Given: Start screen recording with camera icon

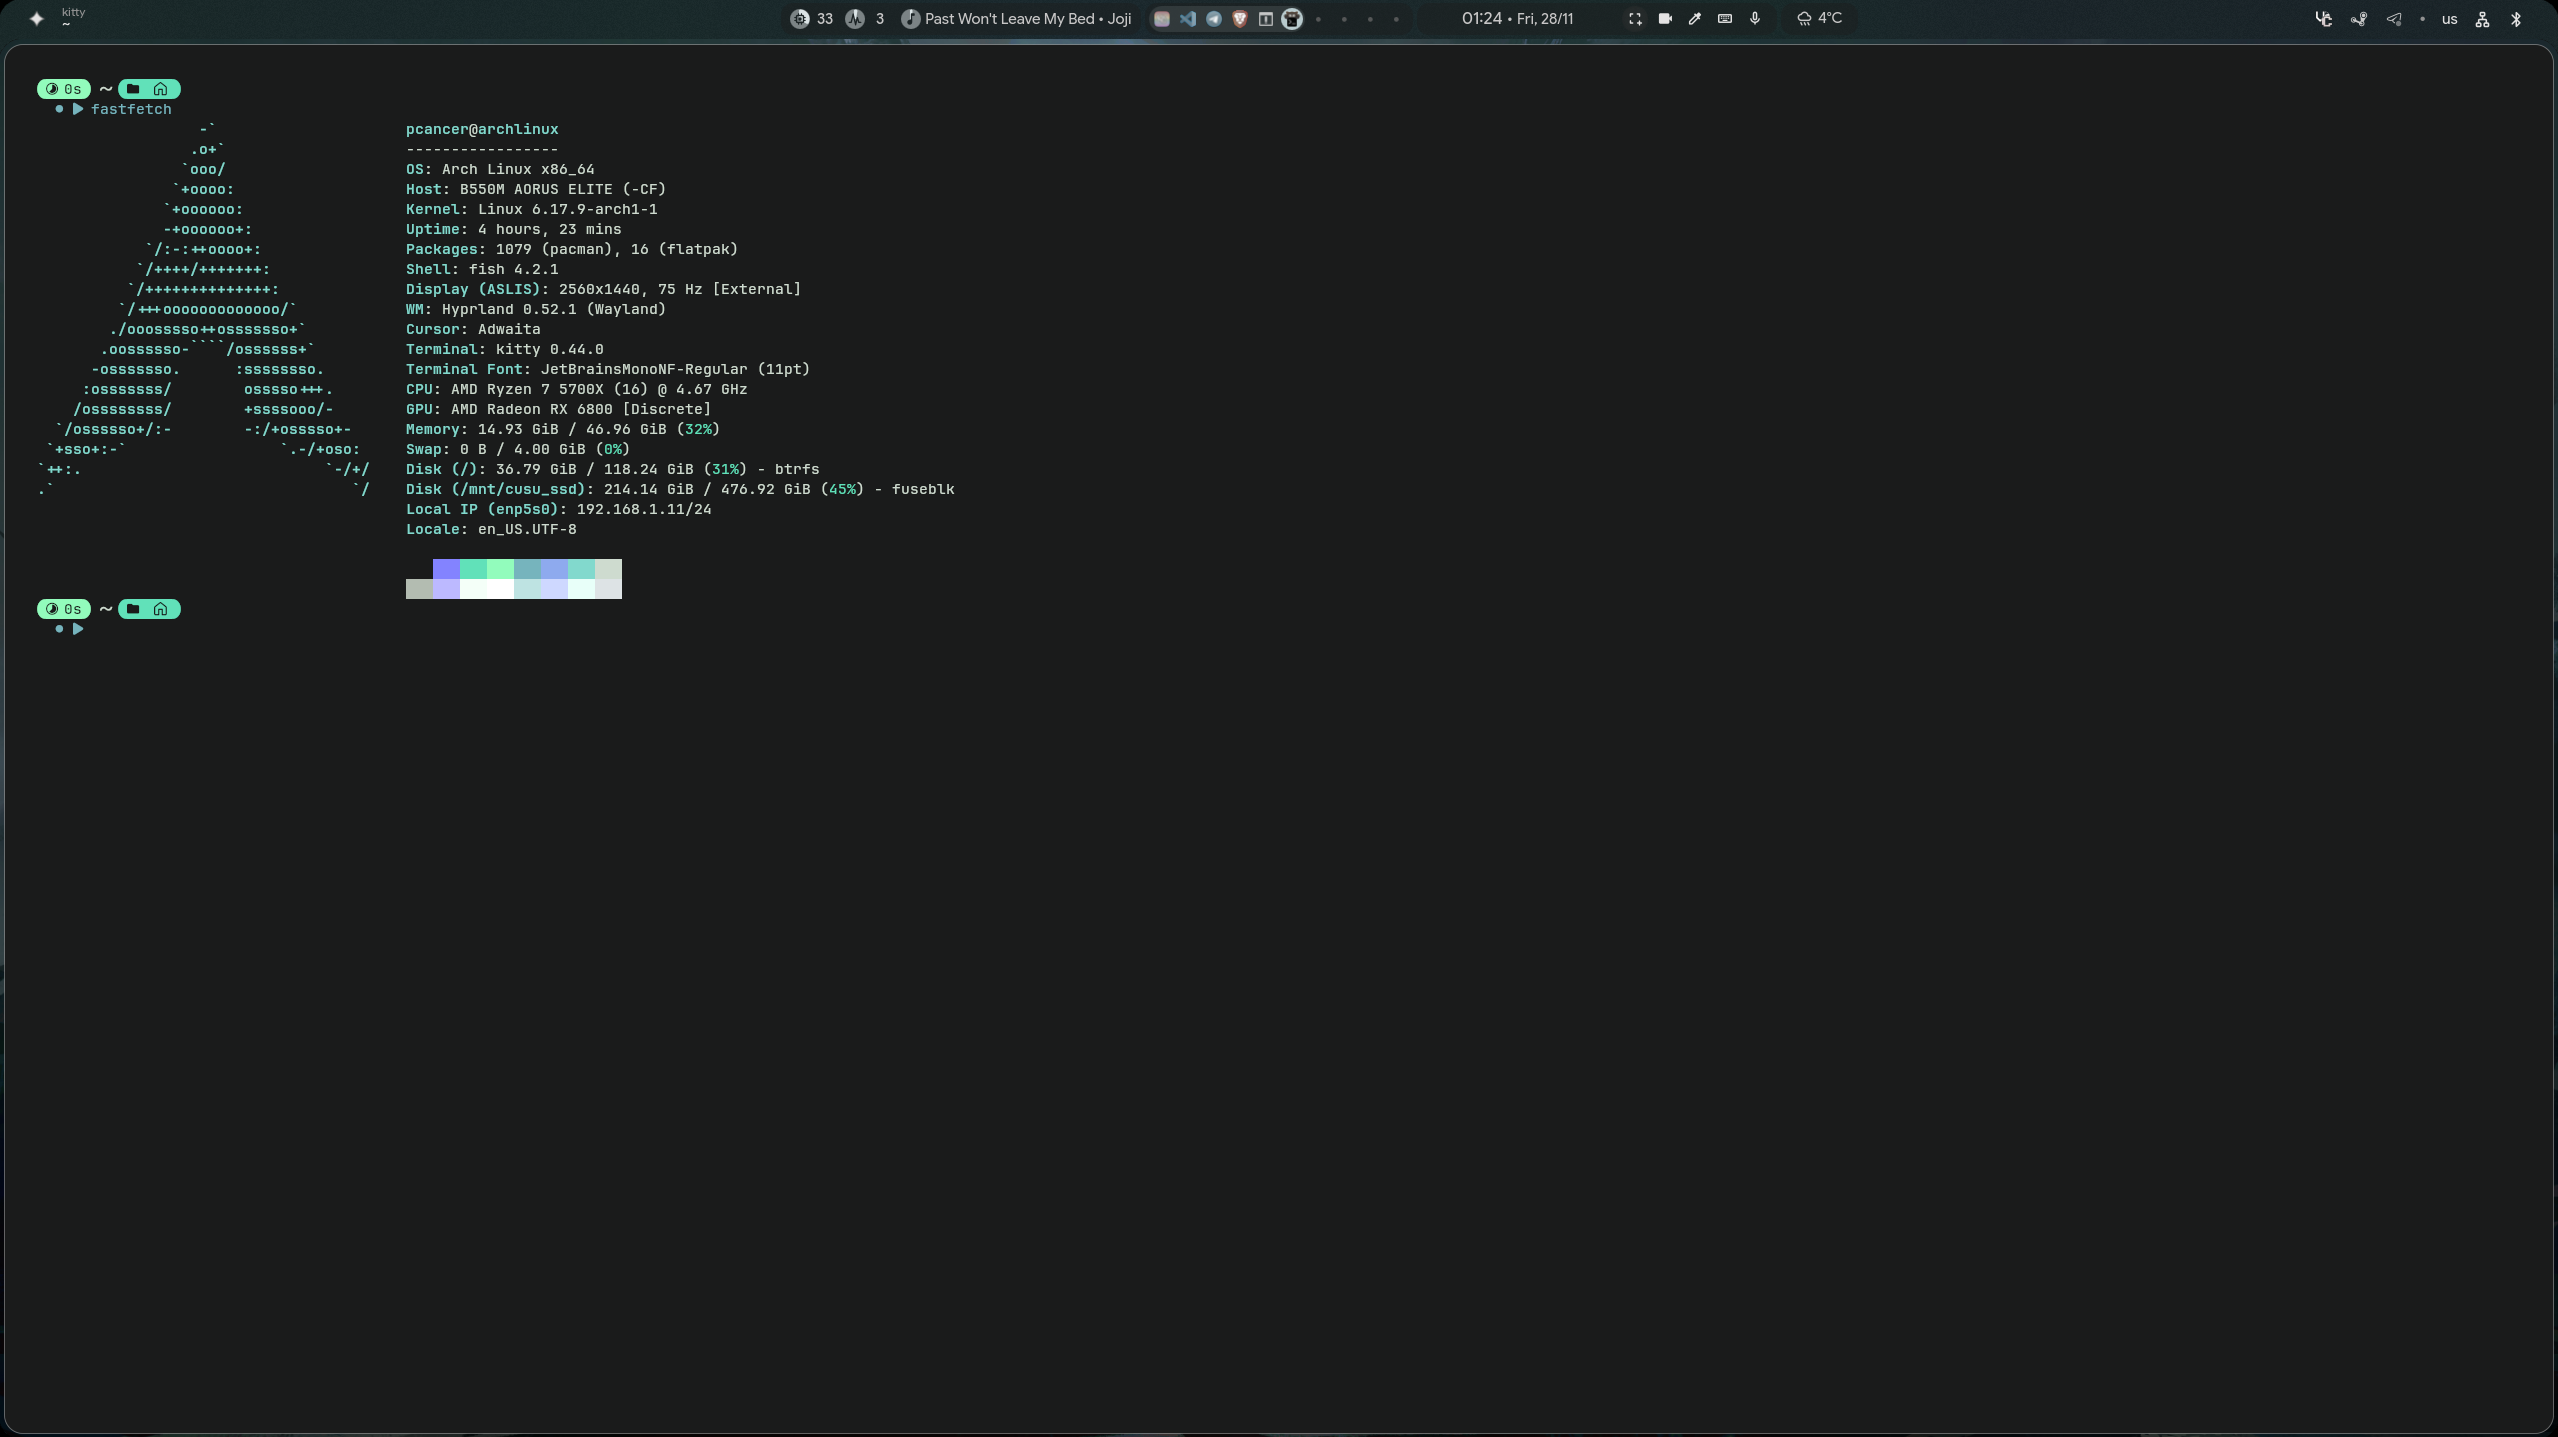Looking at the screenshot, I should pos(1665,19).
